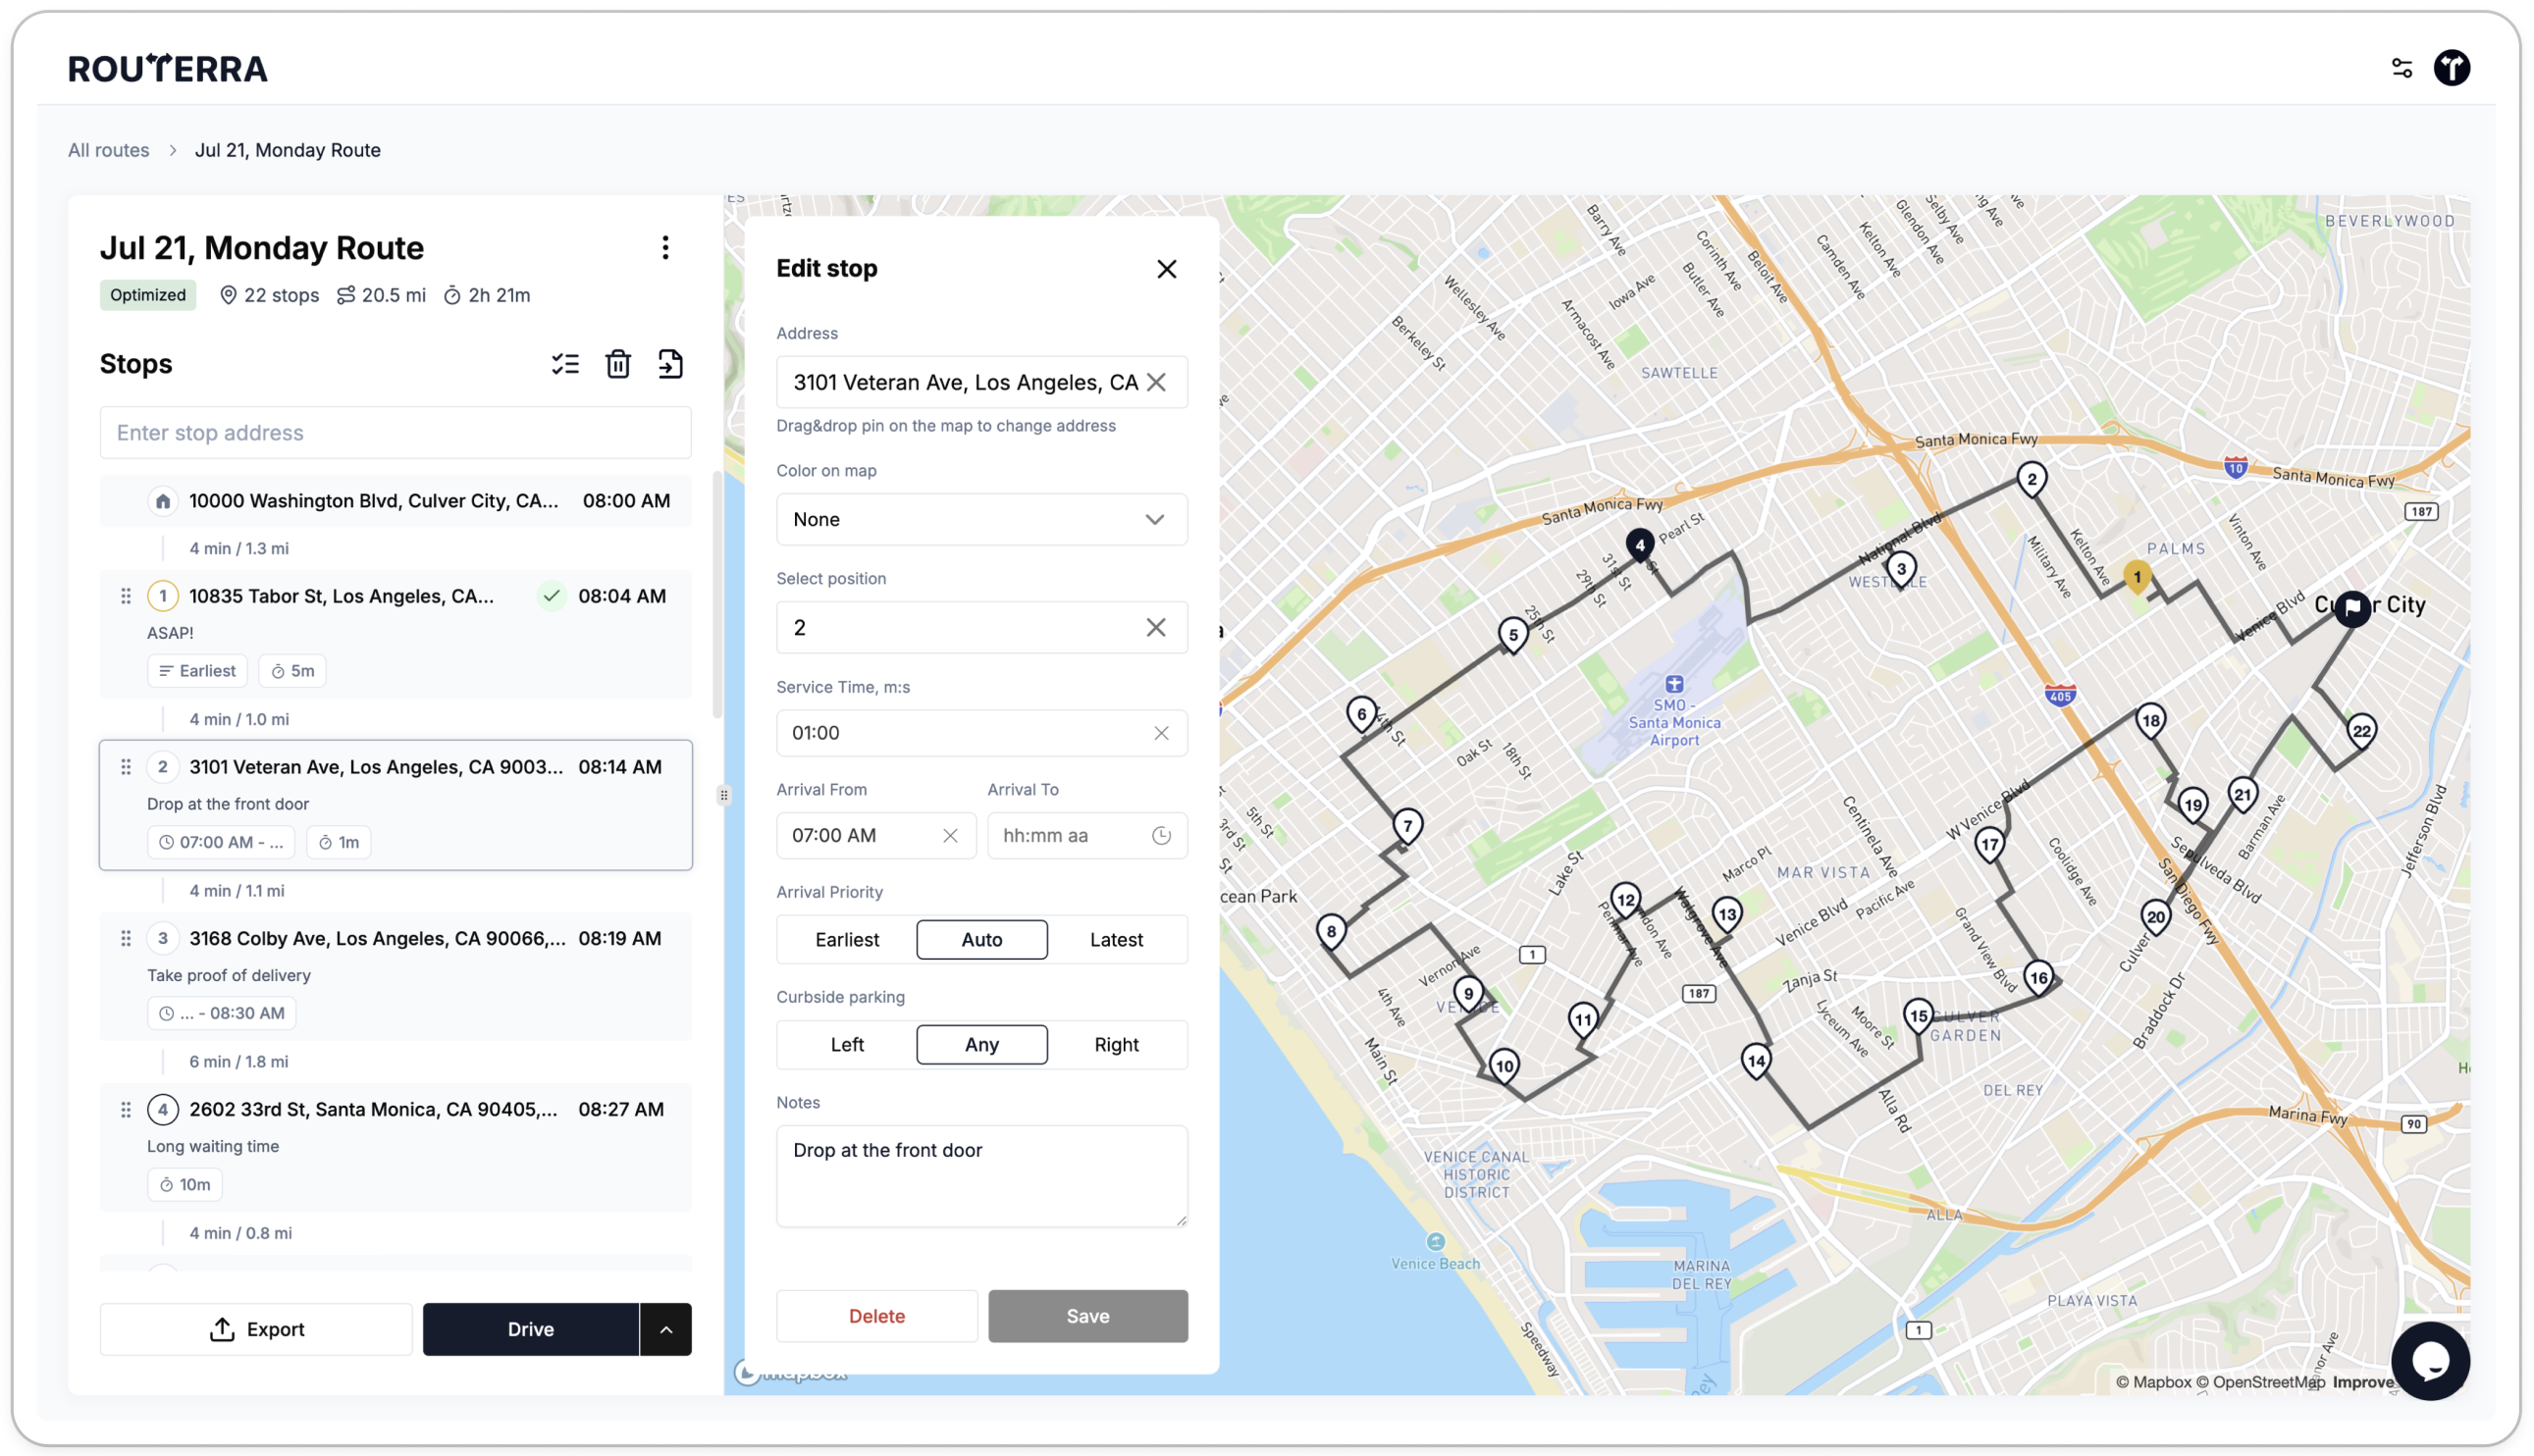Image resolution: width=2534 pixels, height=1456 pixels.
Task: Choose Left for curbside parking
Action: [846, 1044]
